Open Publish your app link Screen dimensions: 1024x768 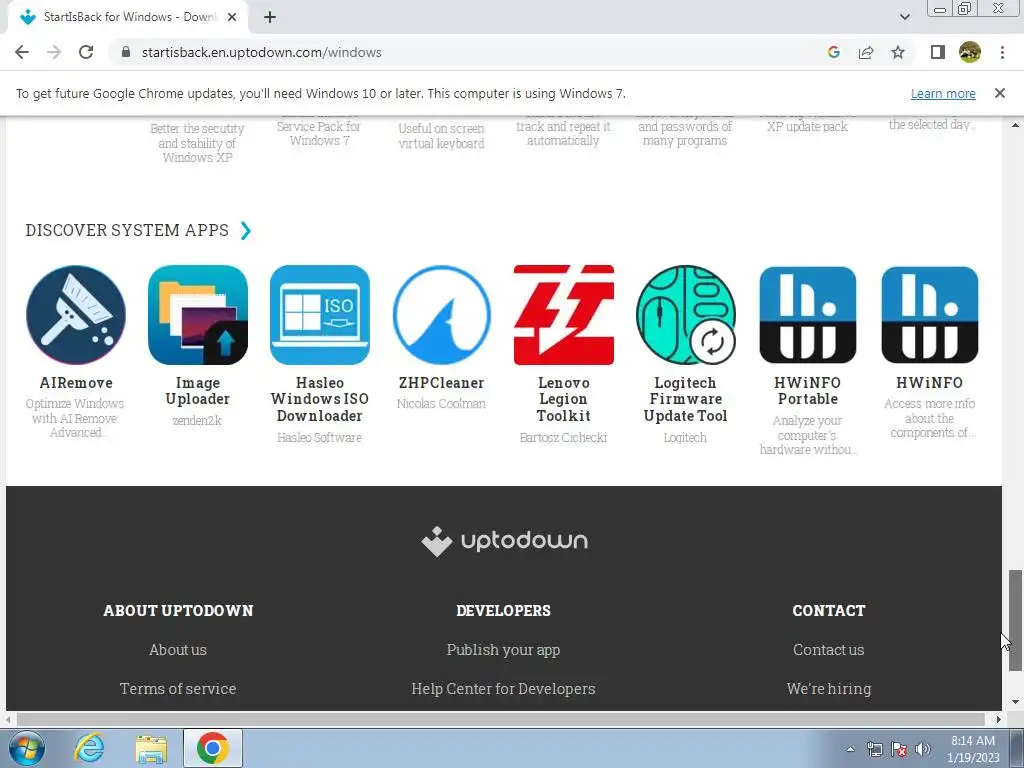coord(504,650)
